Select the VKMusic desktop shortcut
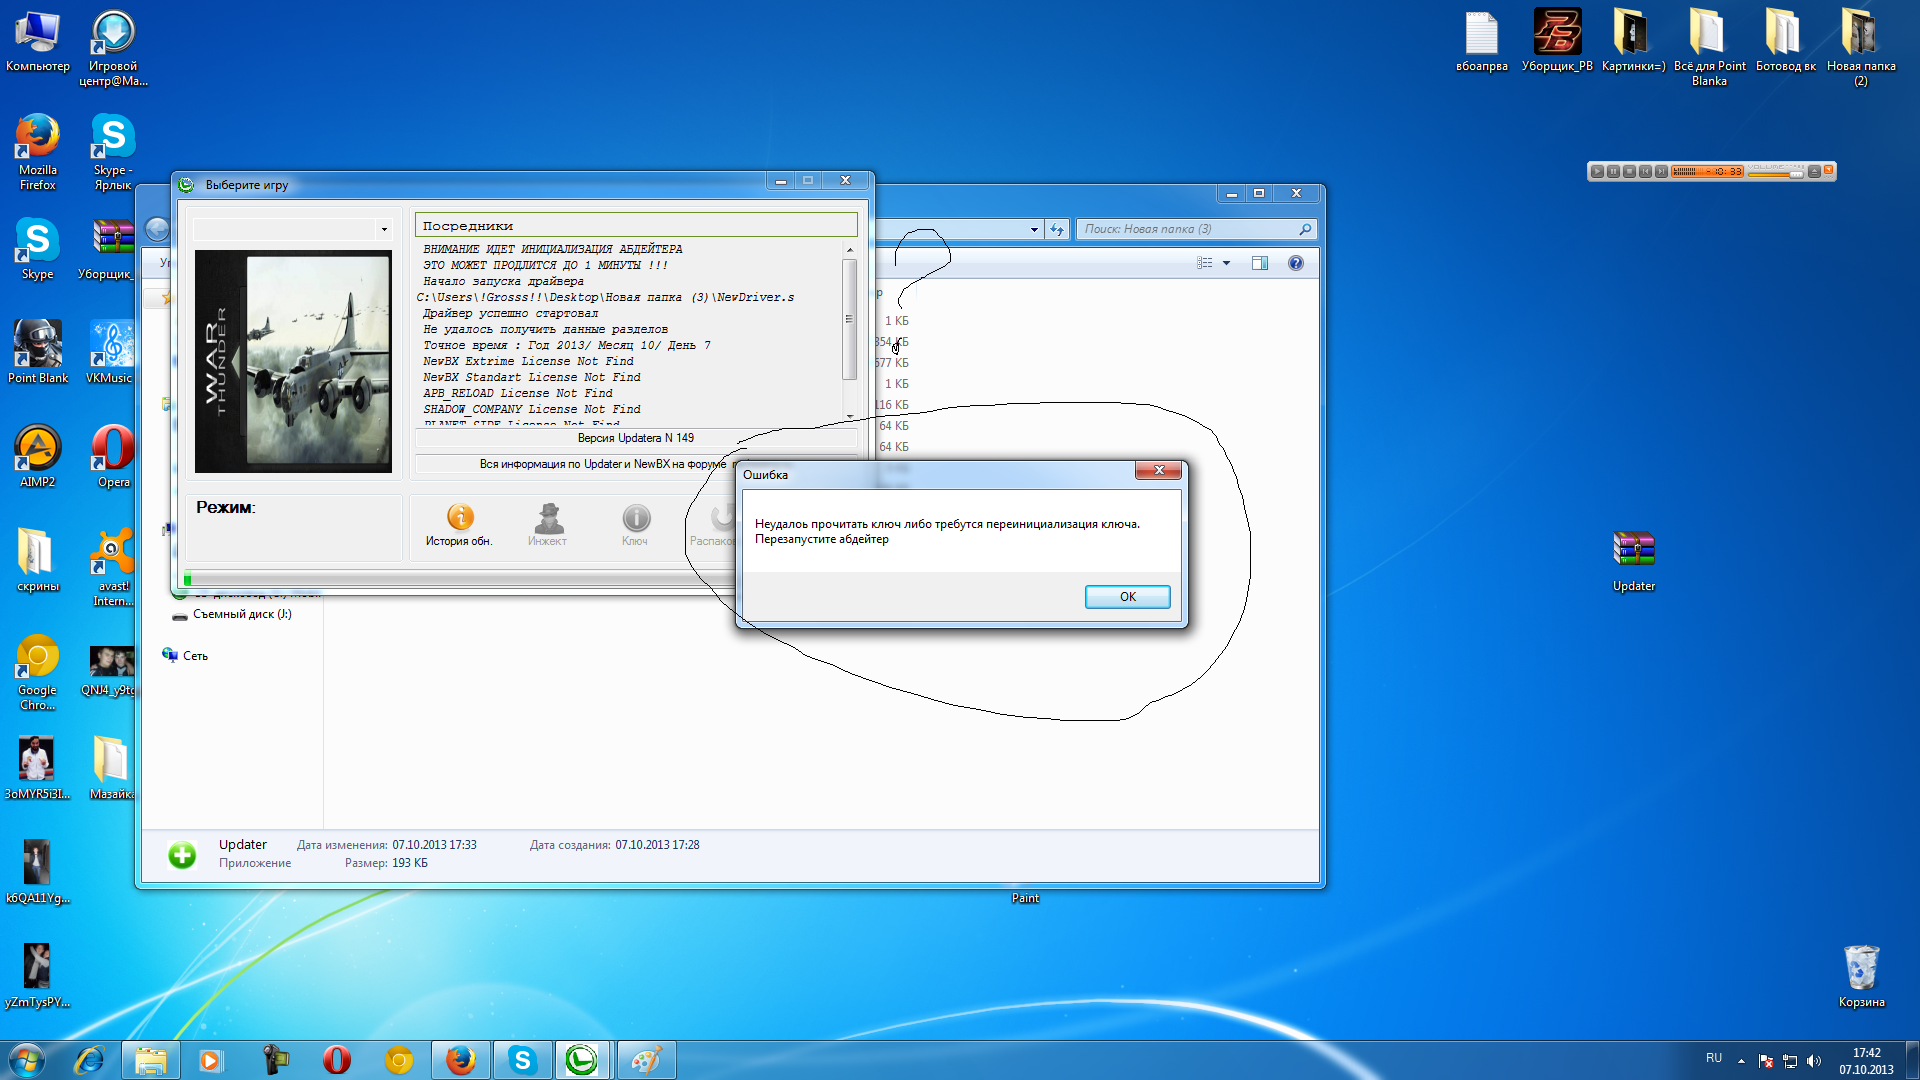Viewport: 1920px width, 1080px height. tap(110, 352)
